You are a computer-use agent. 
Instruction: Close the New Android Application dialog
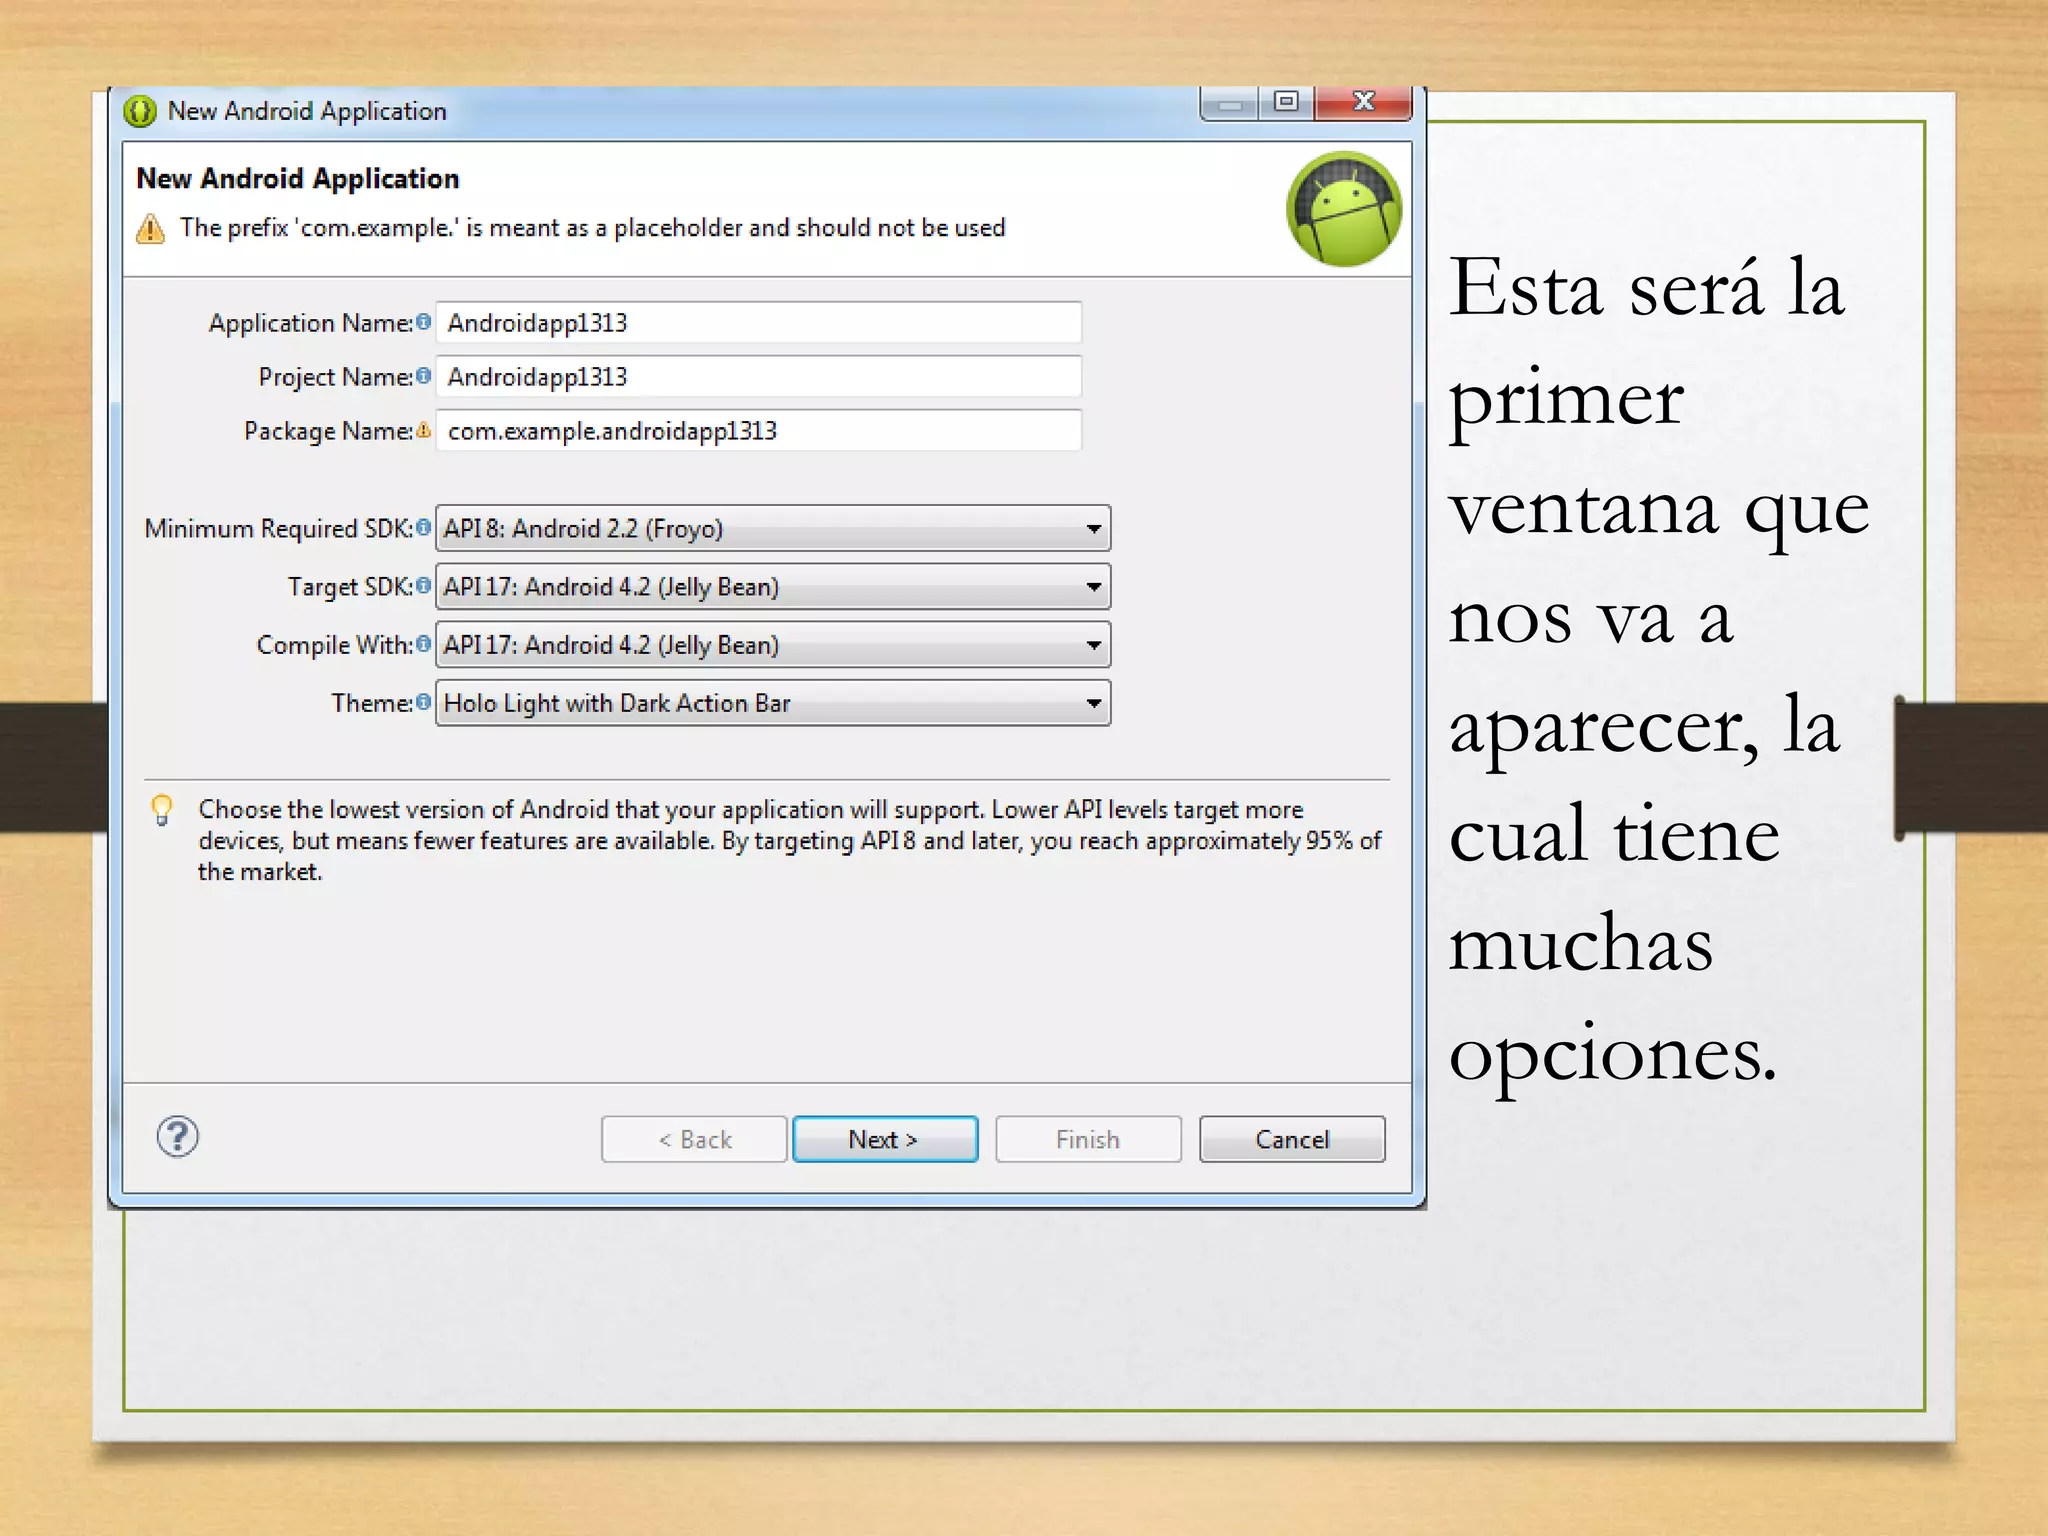pos(1363,102)
